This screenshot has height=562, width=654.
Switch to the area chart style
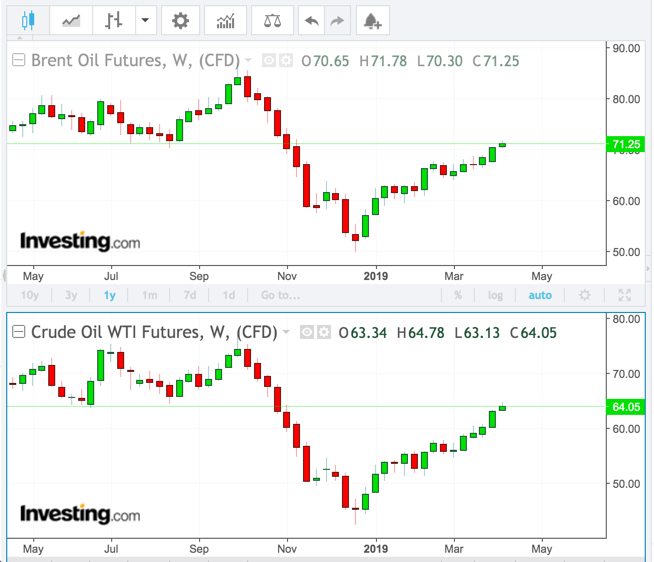click(71, 20)
